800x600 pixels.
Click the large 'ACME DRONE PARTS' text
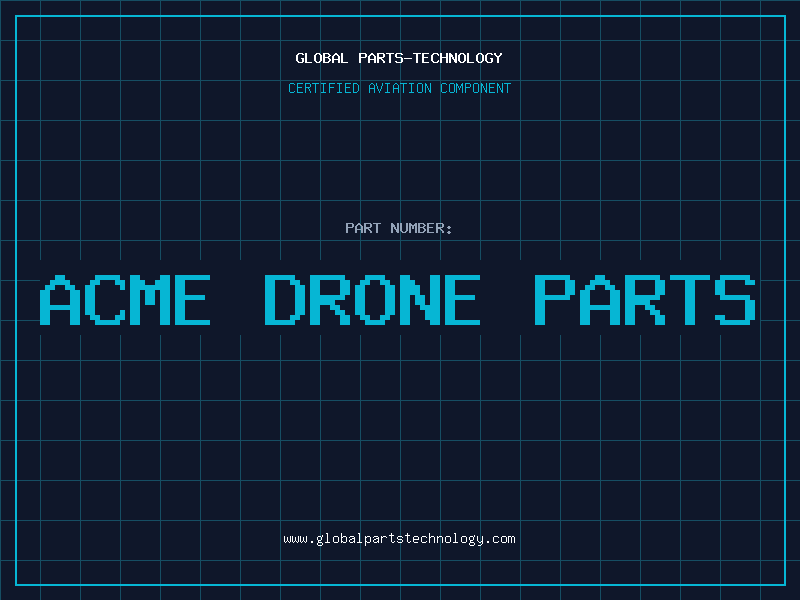point(398,300)
